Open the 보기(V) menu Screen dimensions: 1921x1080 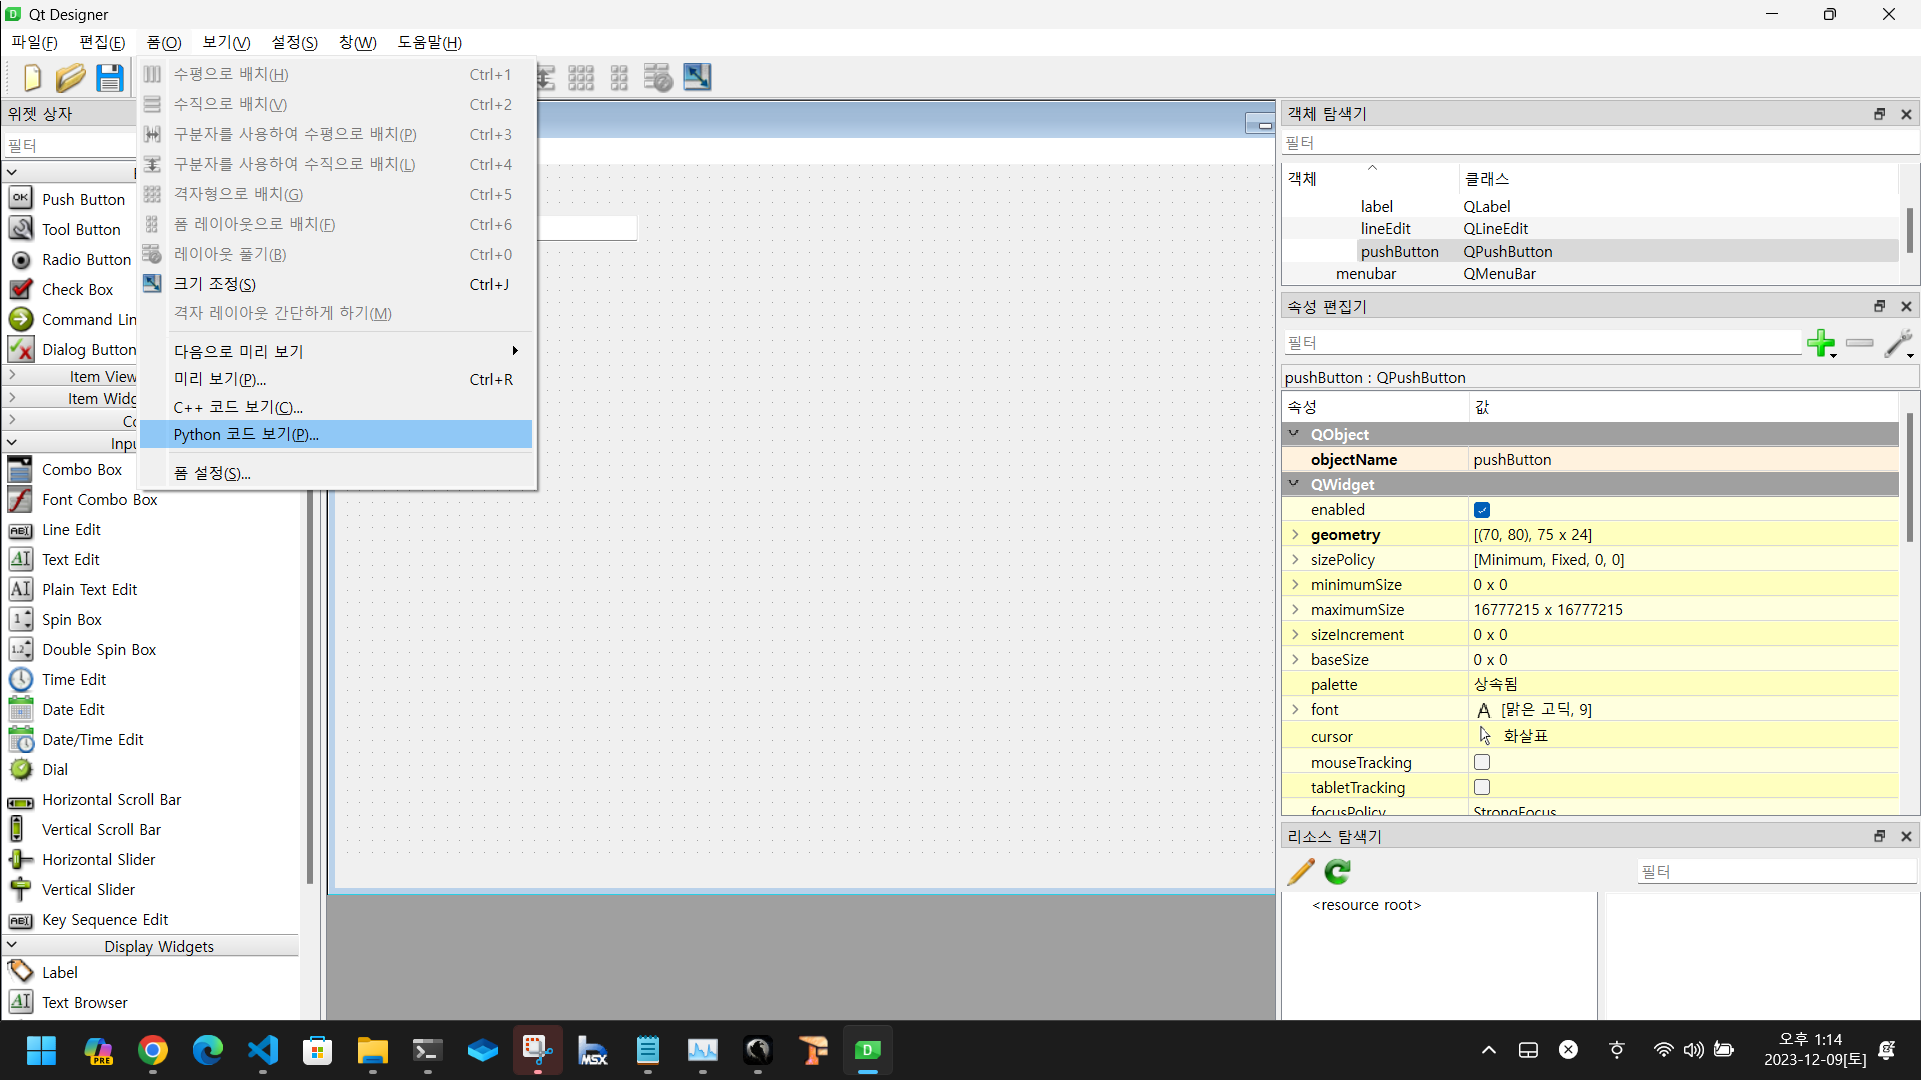pyautogui.click(x=226, y=42)
